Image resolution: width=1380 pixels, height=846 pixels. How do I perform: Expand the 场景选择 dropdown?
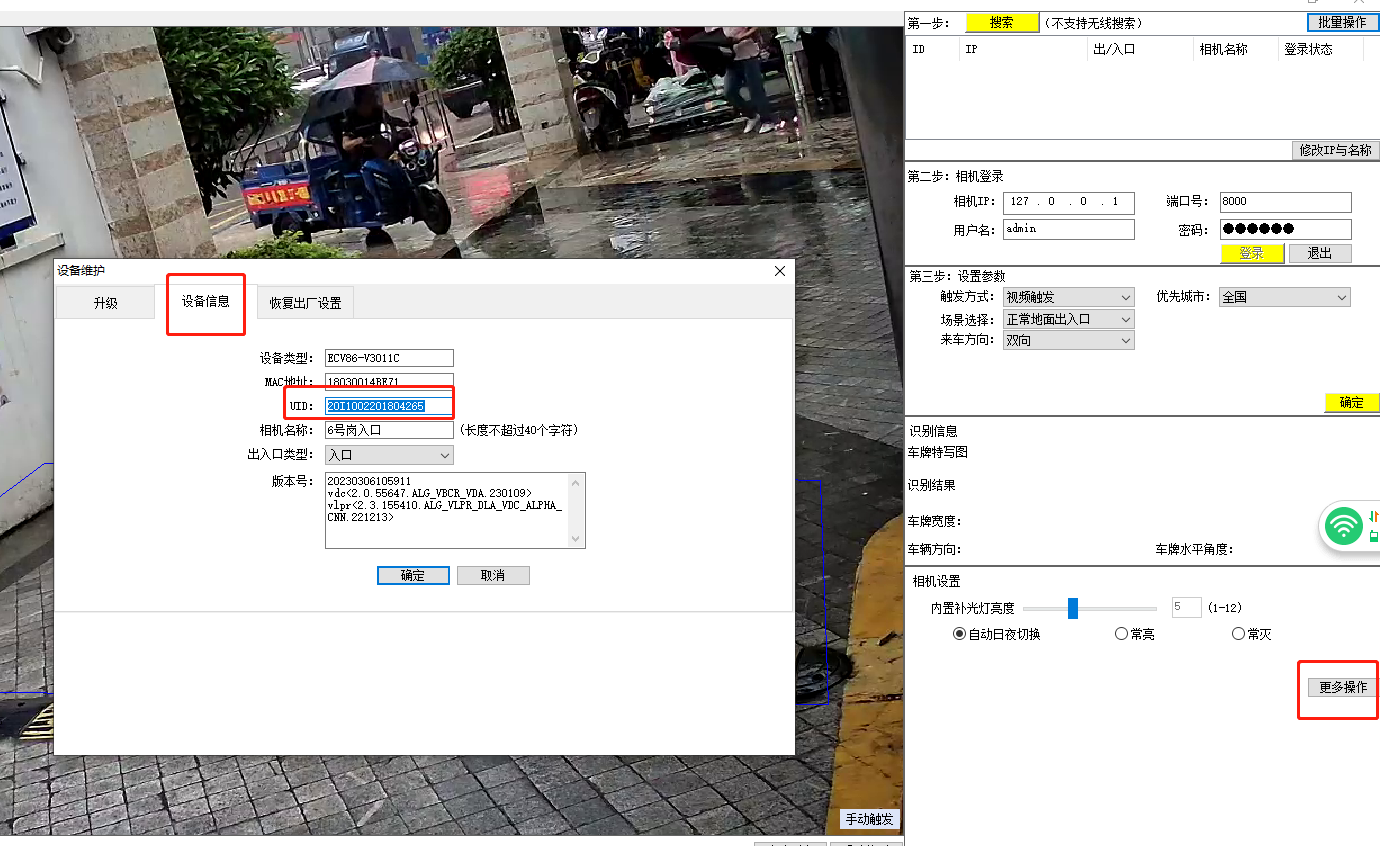pyautogui.click(x=1068, y=319)
